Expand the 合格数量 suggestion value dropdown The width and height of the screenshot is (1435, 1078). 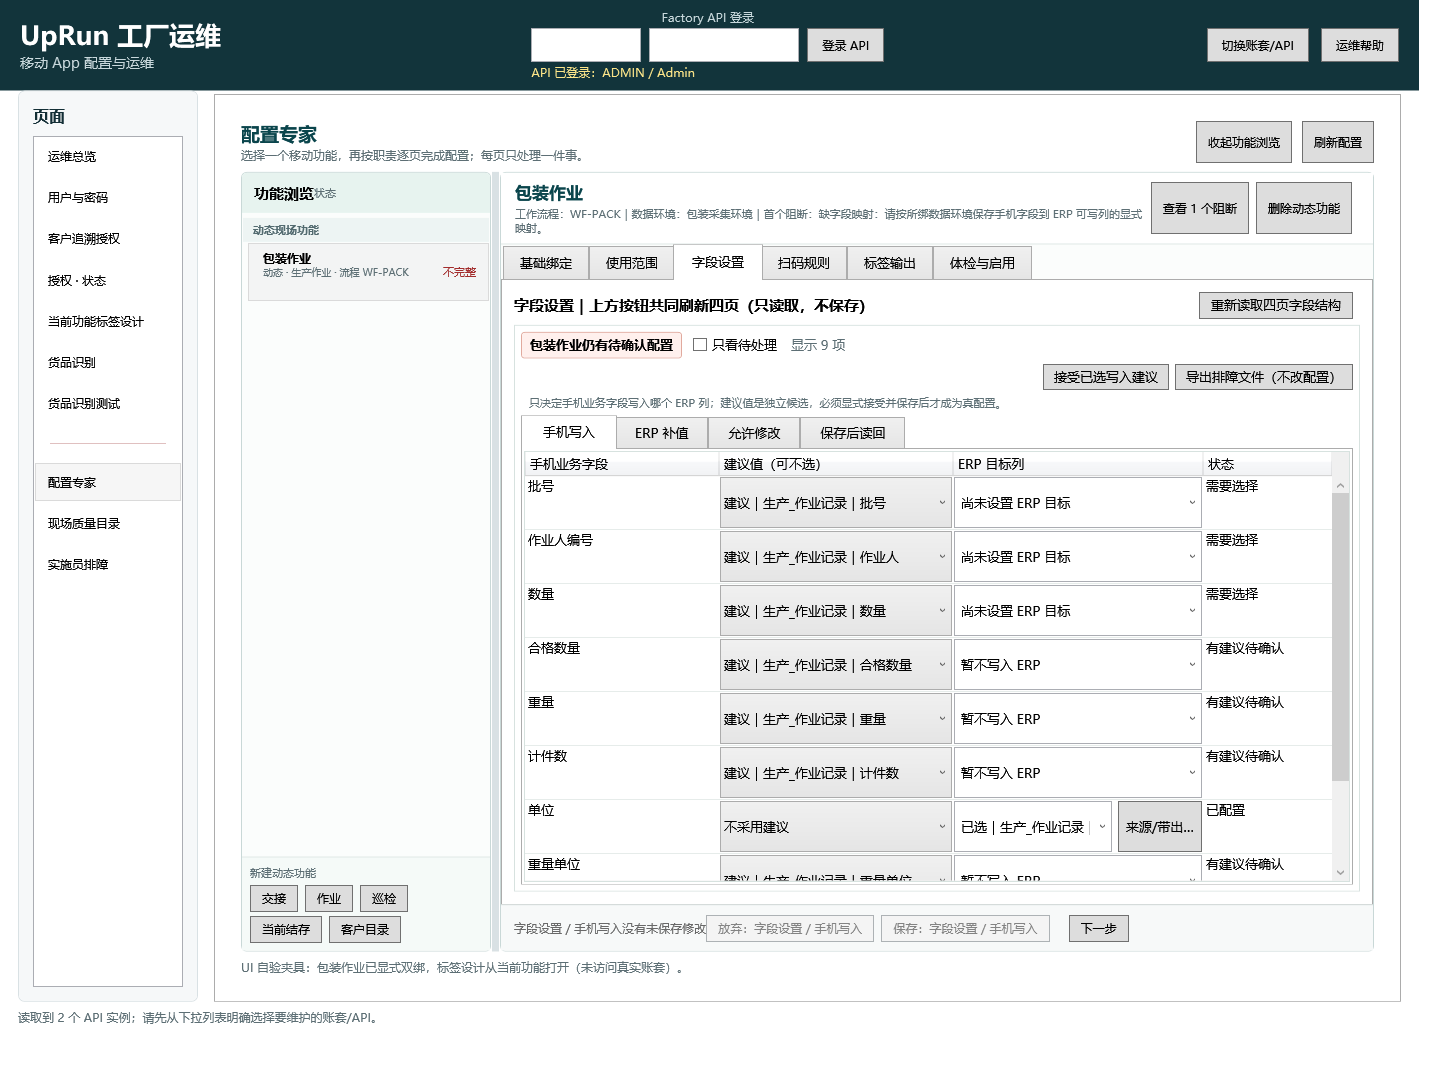pyautogui.click(x=835, y=665)
